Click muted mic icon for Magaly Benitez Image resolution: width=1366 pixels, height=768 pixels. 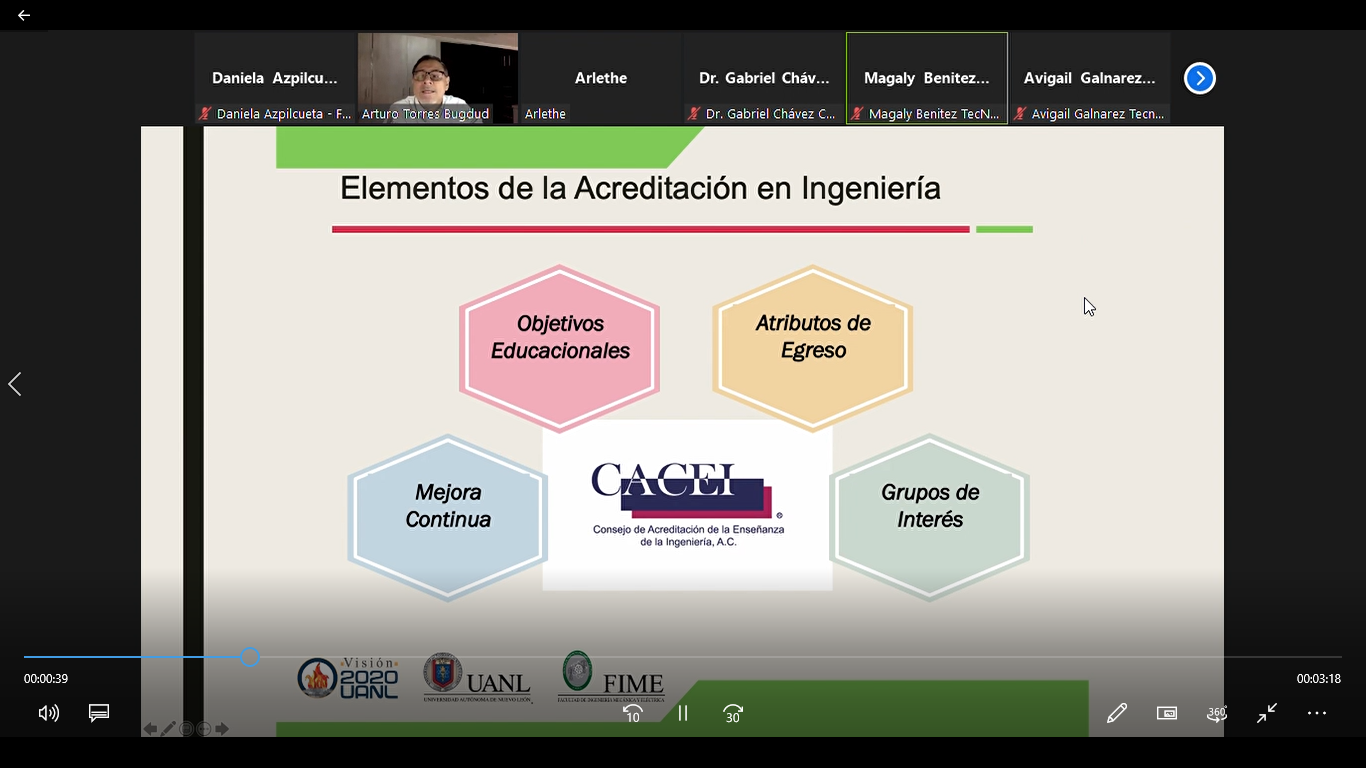pyautogui.click(x=857, y=114)
